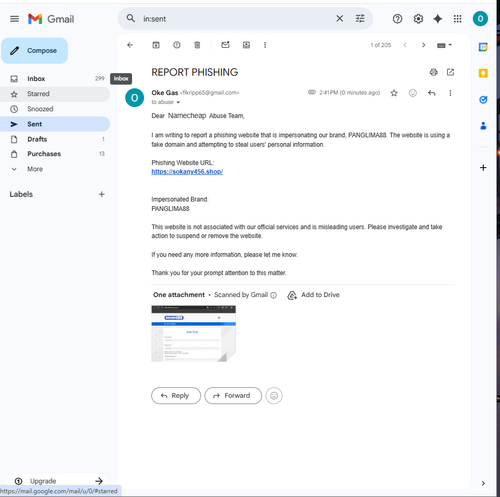Go to the older conversation arrow
The width and height of the screenshot is (500, 497).
point(423,45)
